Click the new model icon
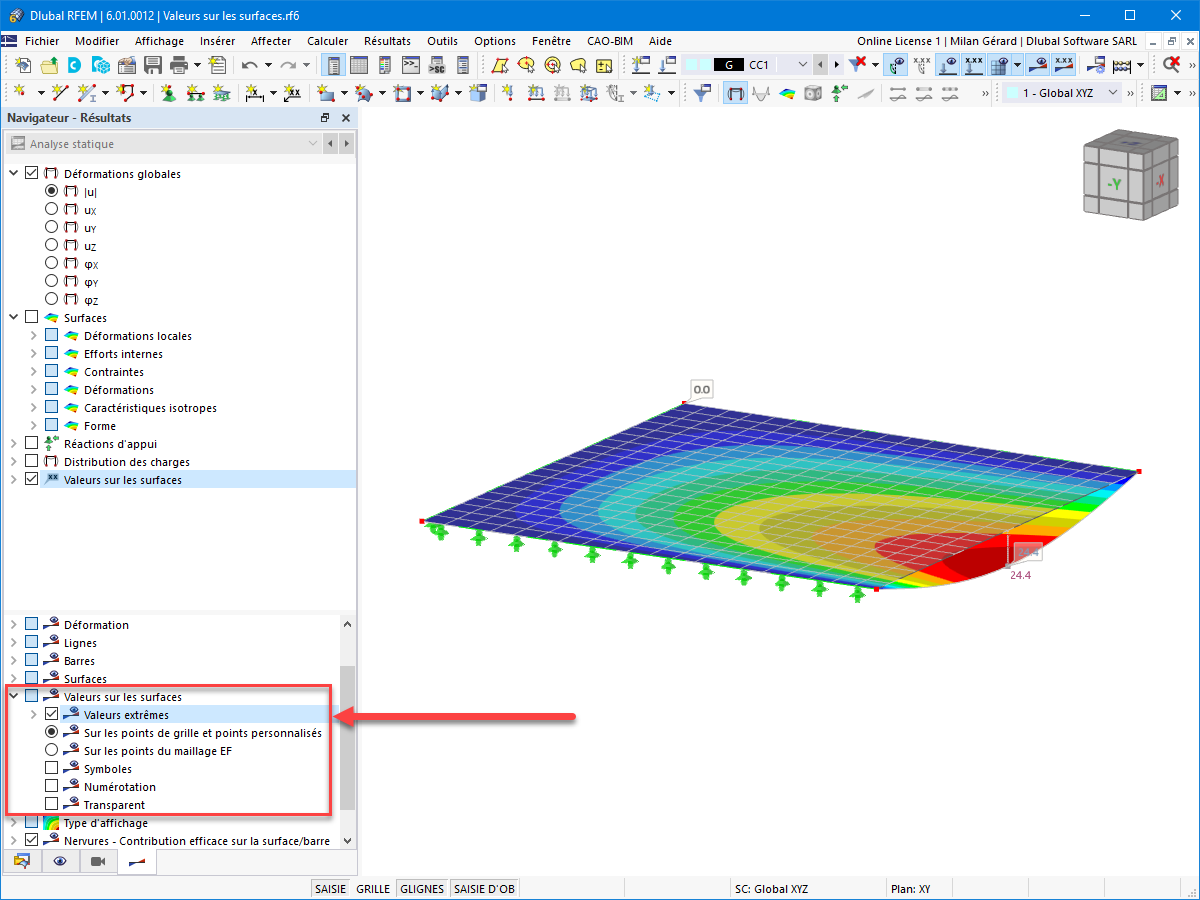 coord(23,65)
